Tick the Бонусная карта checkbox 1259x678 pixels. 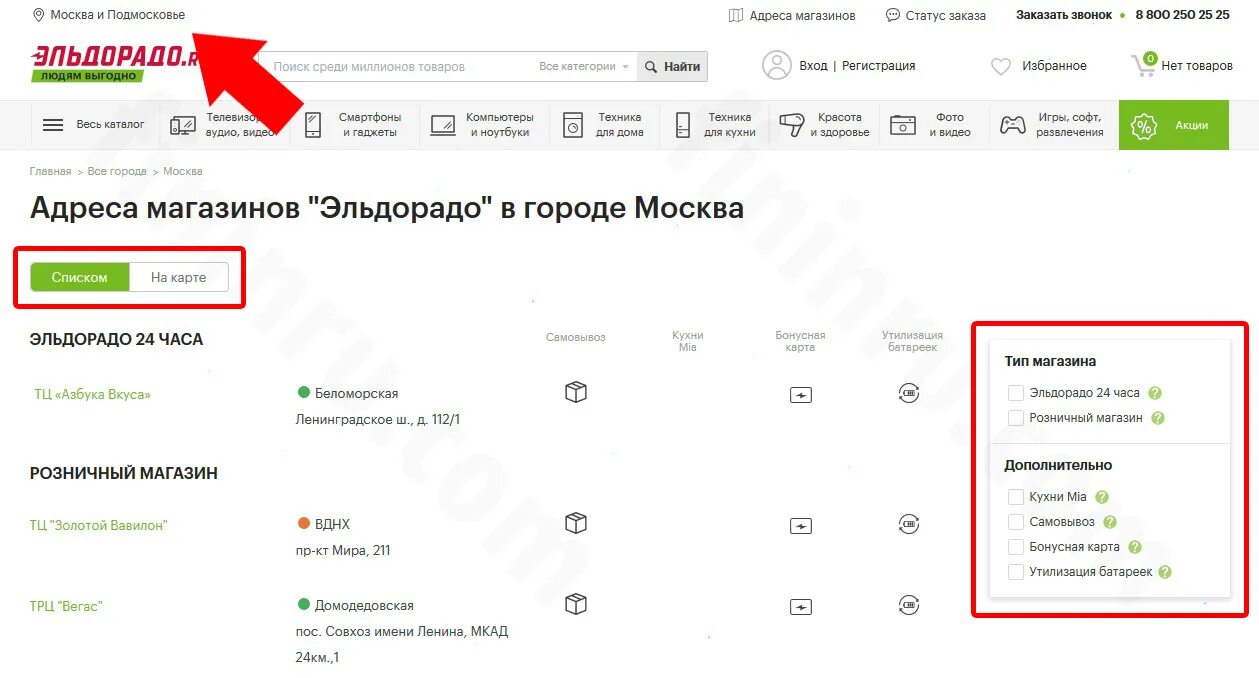(x=1016, y=547)
